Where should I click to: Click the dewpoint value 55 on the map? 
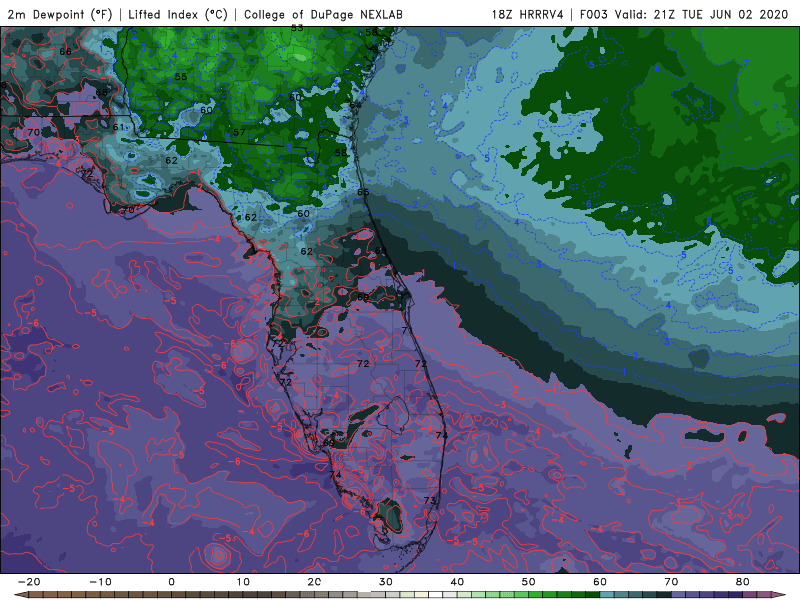[x=181, y=77]
